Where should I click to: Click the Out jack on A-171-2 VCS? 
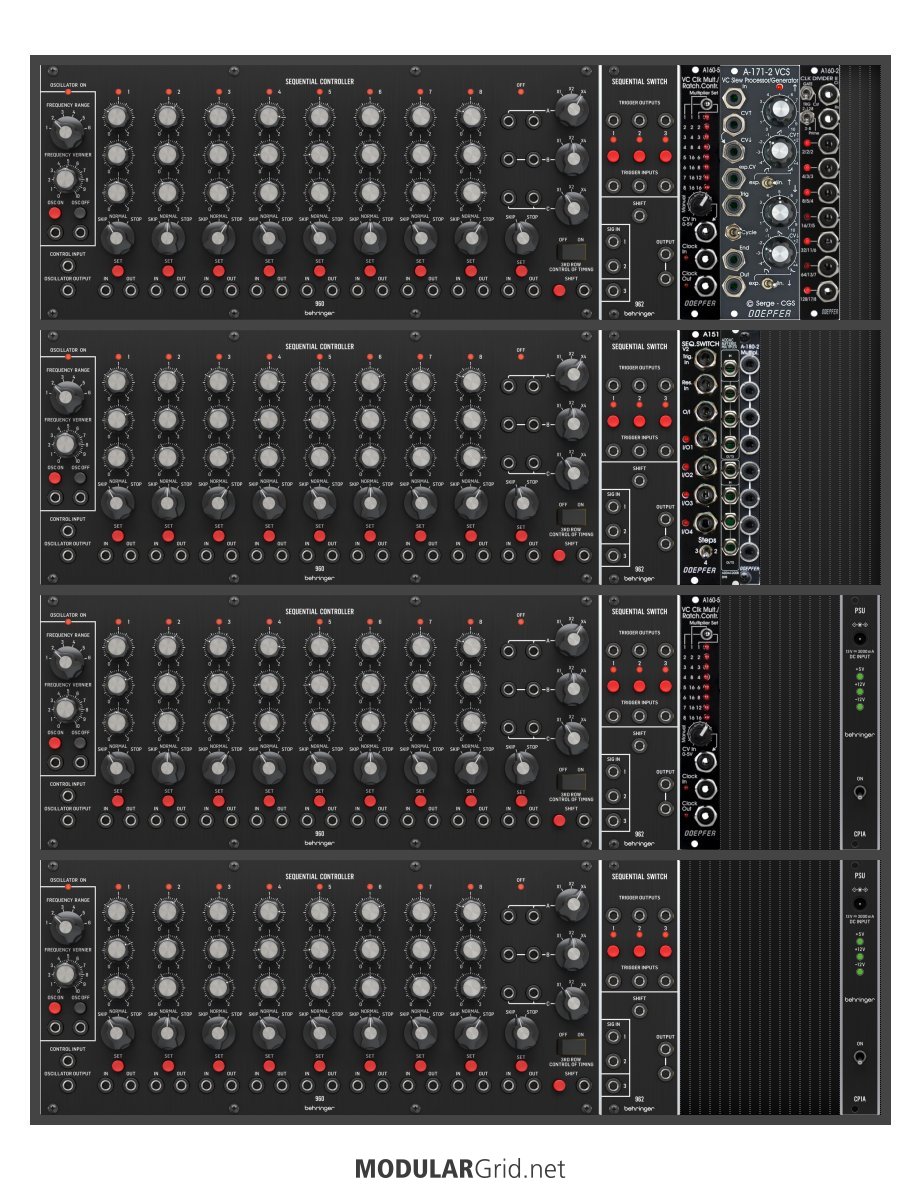coord(733,286)
